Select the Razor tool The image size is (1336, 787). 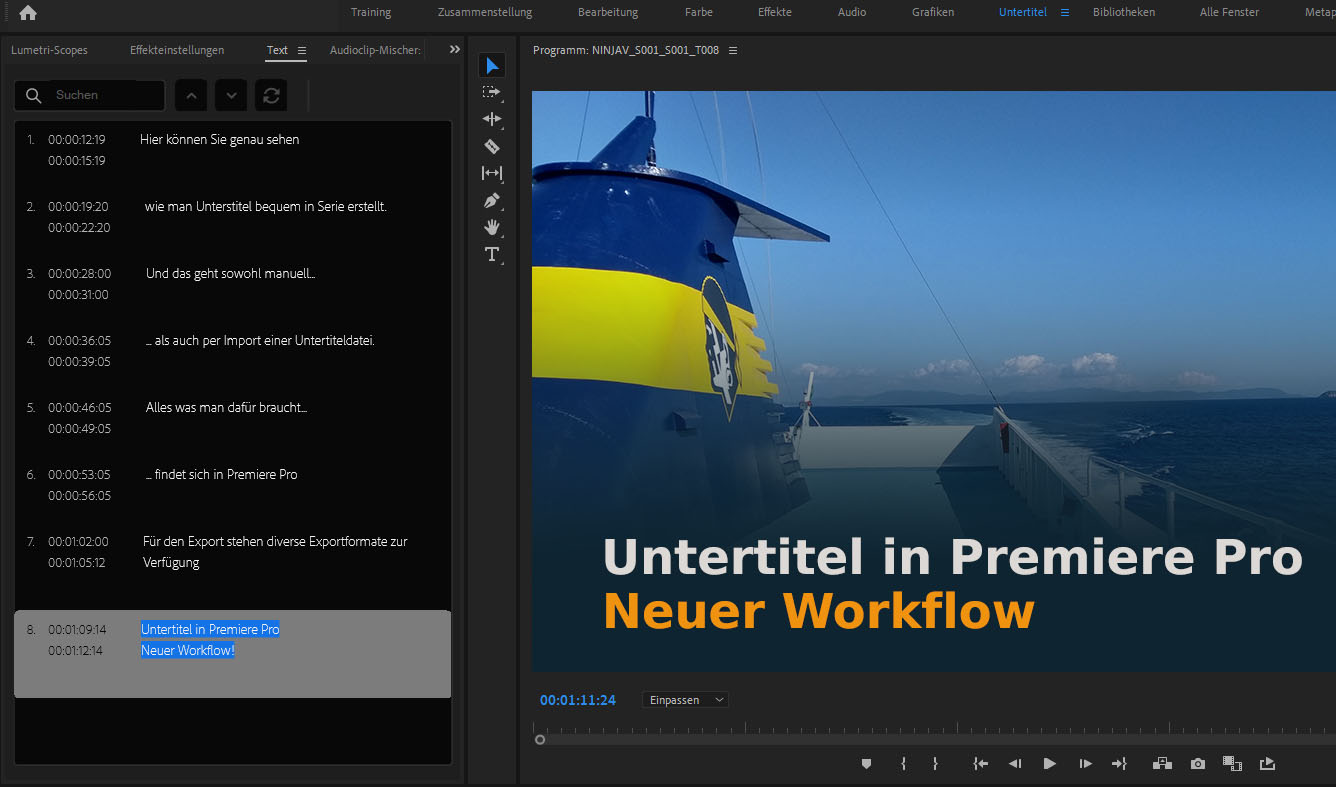point(491,146)
